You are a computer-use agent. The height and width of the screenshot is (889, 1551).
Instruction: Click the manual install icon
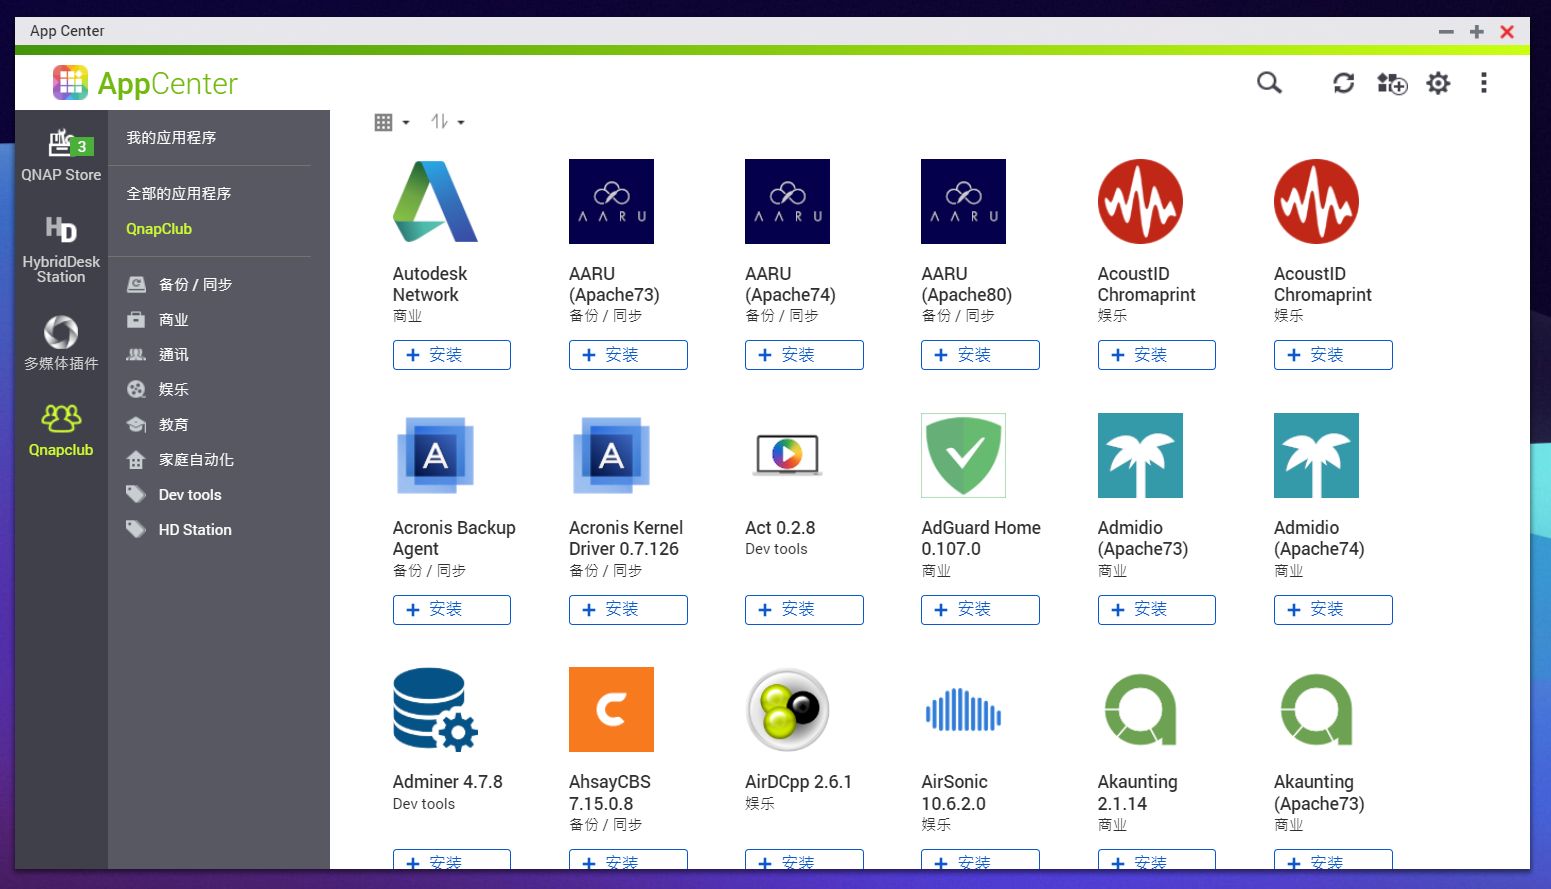1391,83
